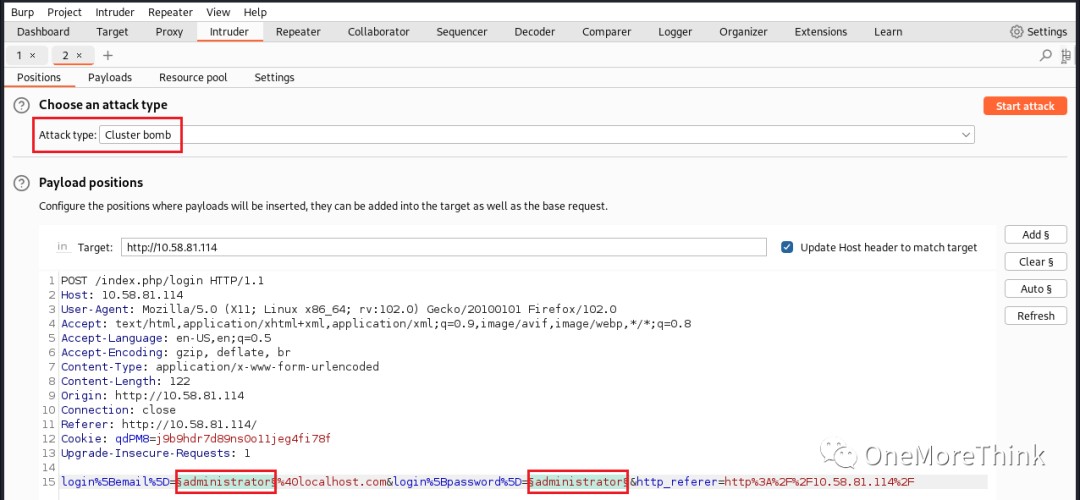Click the Add § button
The width and height of the screenshot is (1080, 500).
point(1036,235)
